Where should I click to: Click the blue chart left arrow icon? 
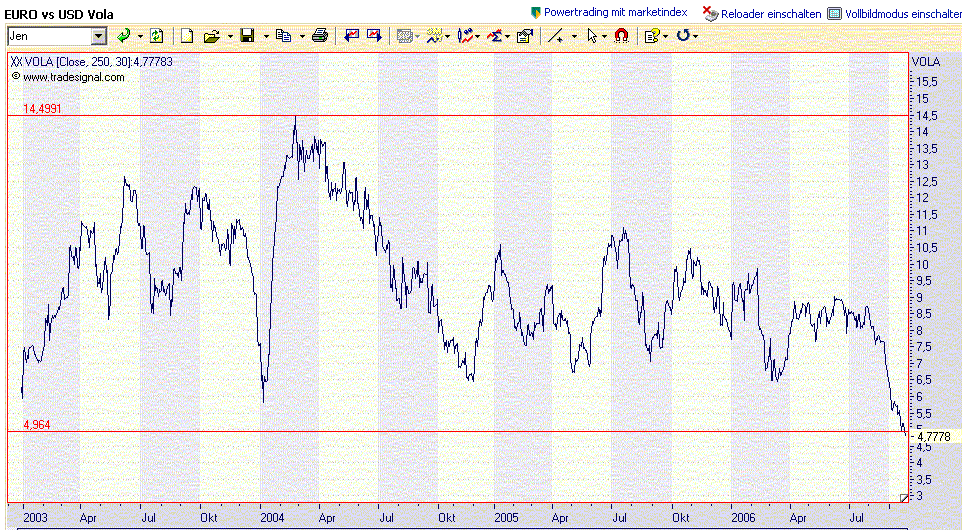click(352, 36)
